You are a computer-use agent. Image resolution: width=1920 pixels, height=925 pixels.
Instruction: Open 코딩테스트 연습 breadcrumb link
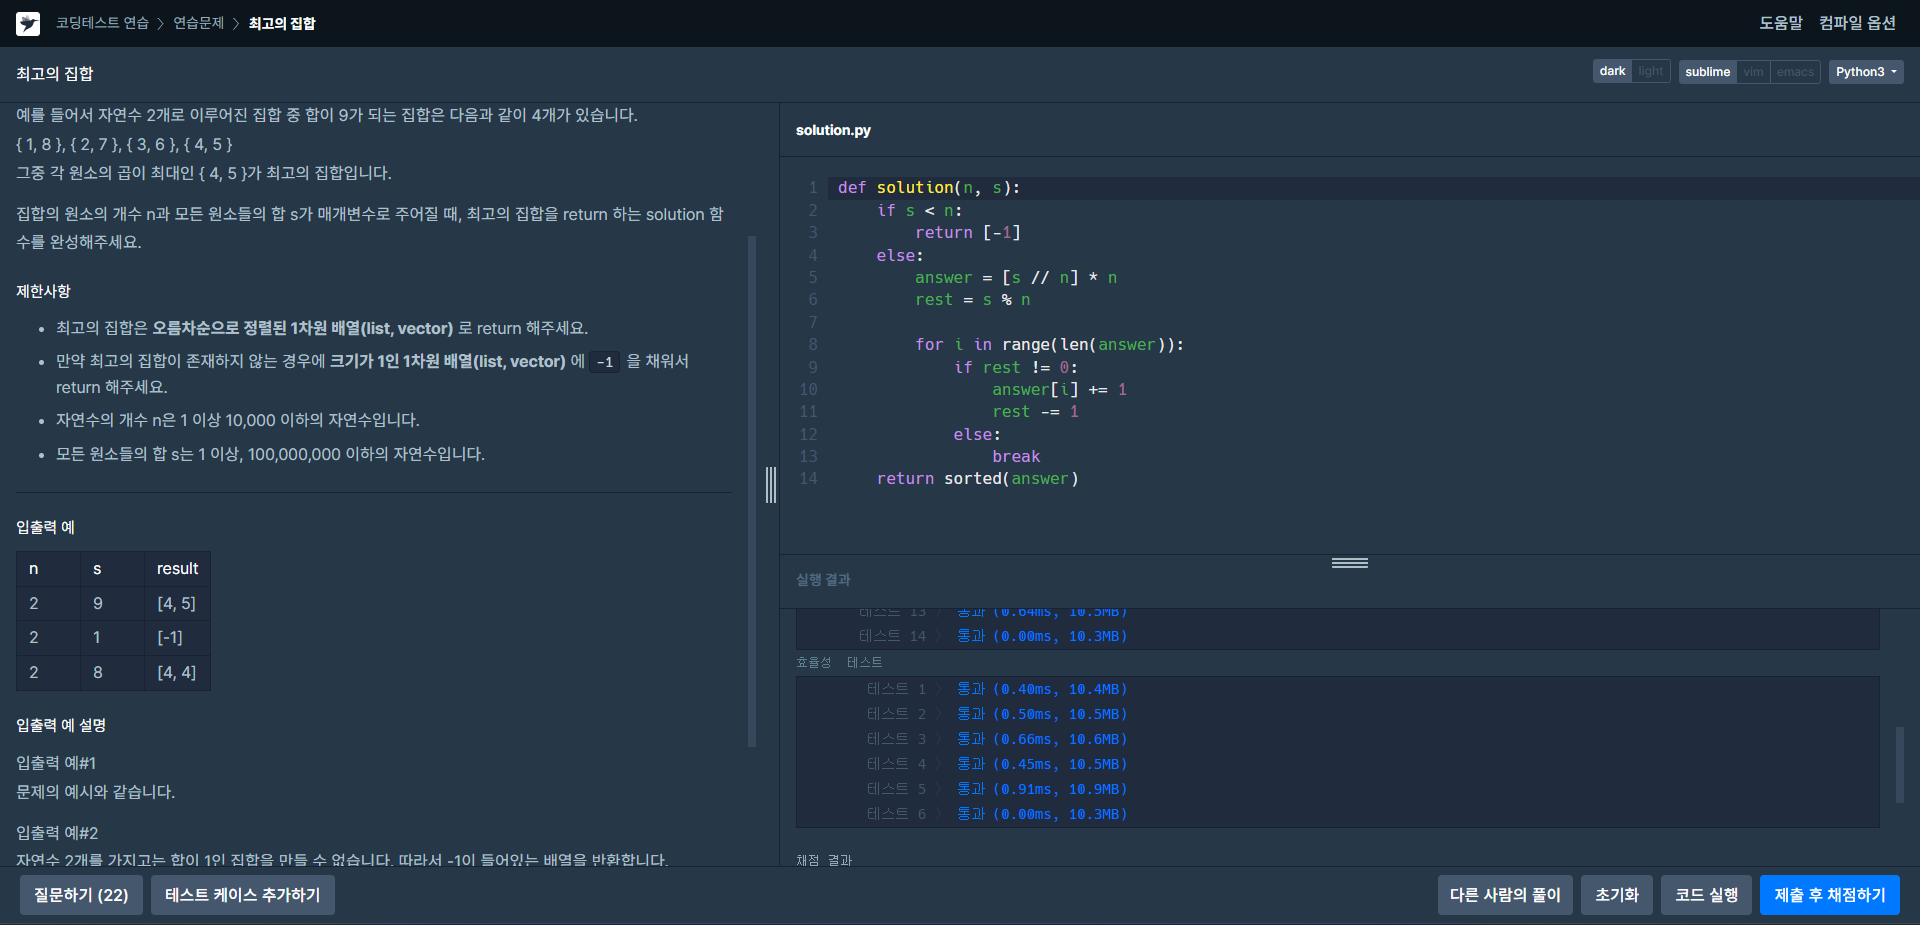click(102, 23)
